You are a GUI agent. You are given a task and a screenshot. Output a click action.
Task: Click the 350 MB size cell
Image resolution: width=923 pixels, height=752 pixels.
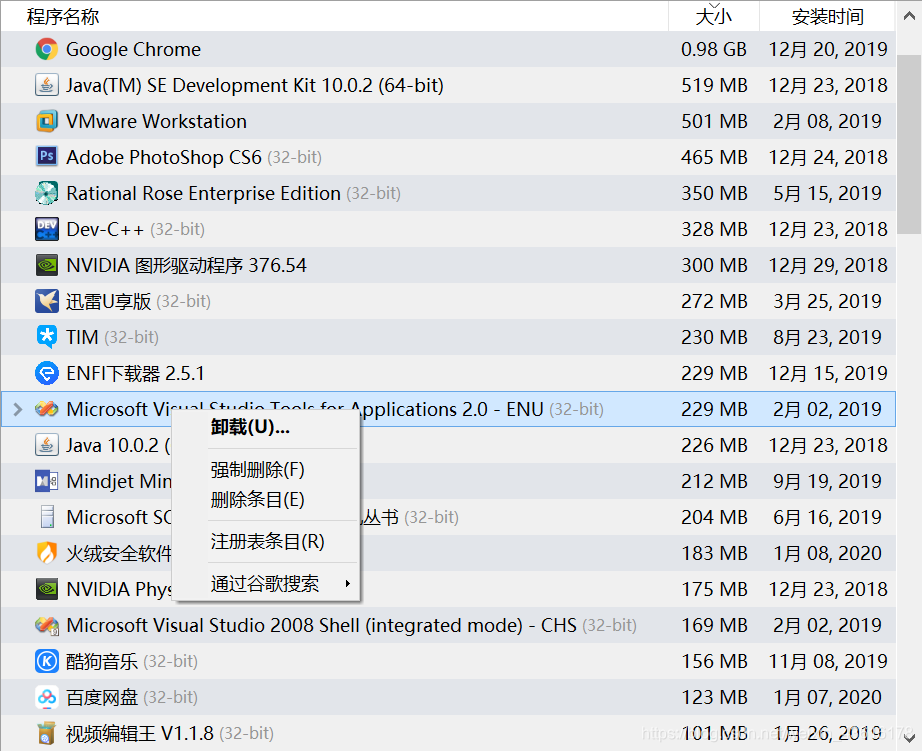pyautogui.click(x=714, y=193)
